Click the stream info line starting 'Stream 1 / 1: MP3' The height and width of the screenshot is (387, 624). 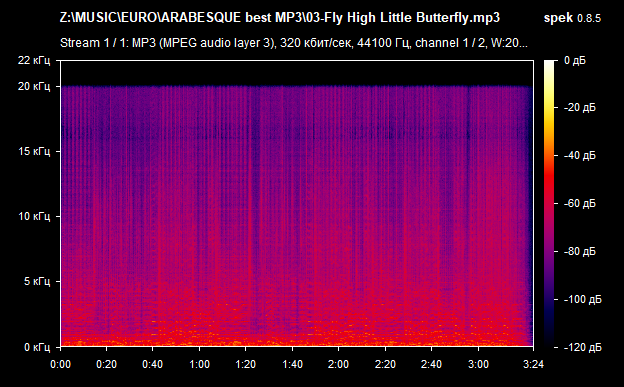(x=294, y=43)
